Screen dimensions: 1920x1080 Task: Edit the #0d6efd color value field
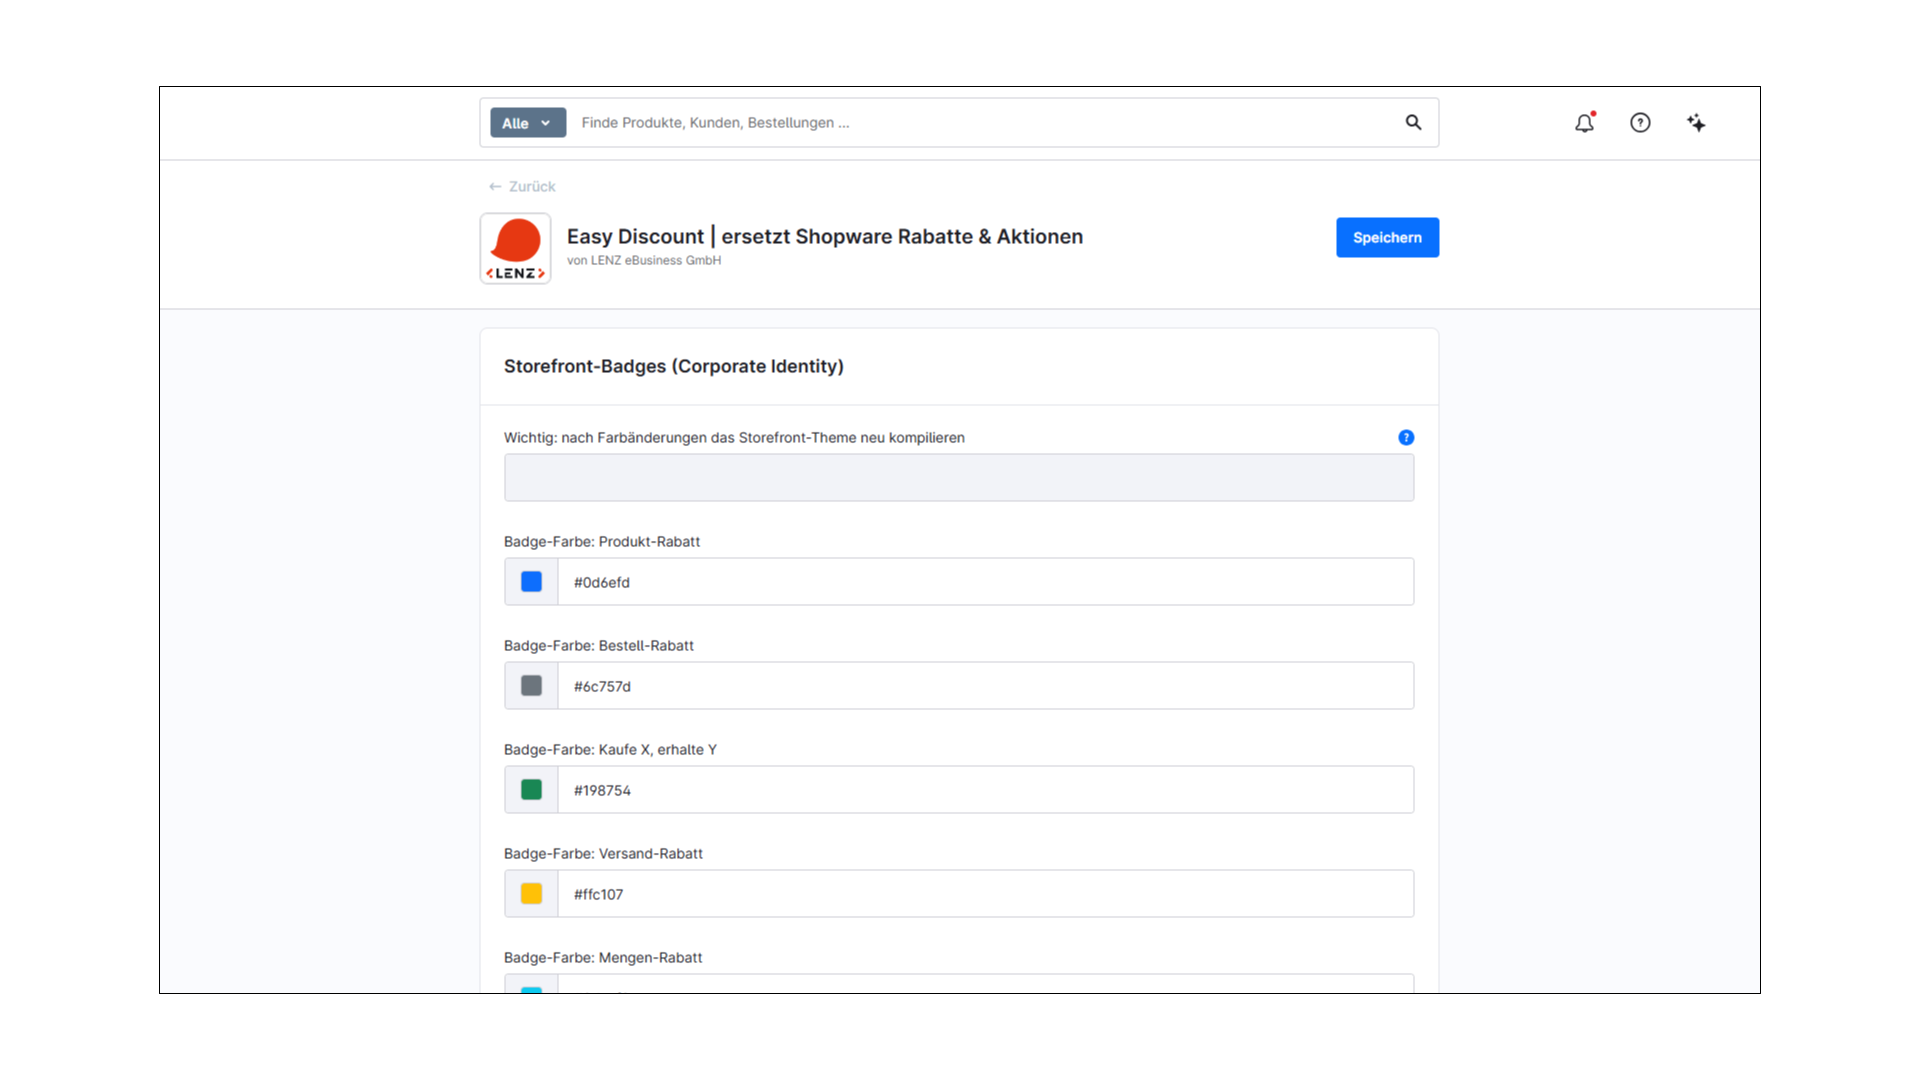pos(985,582)
